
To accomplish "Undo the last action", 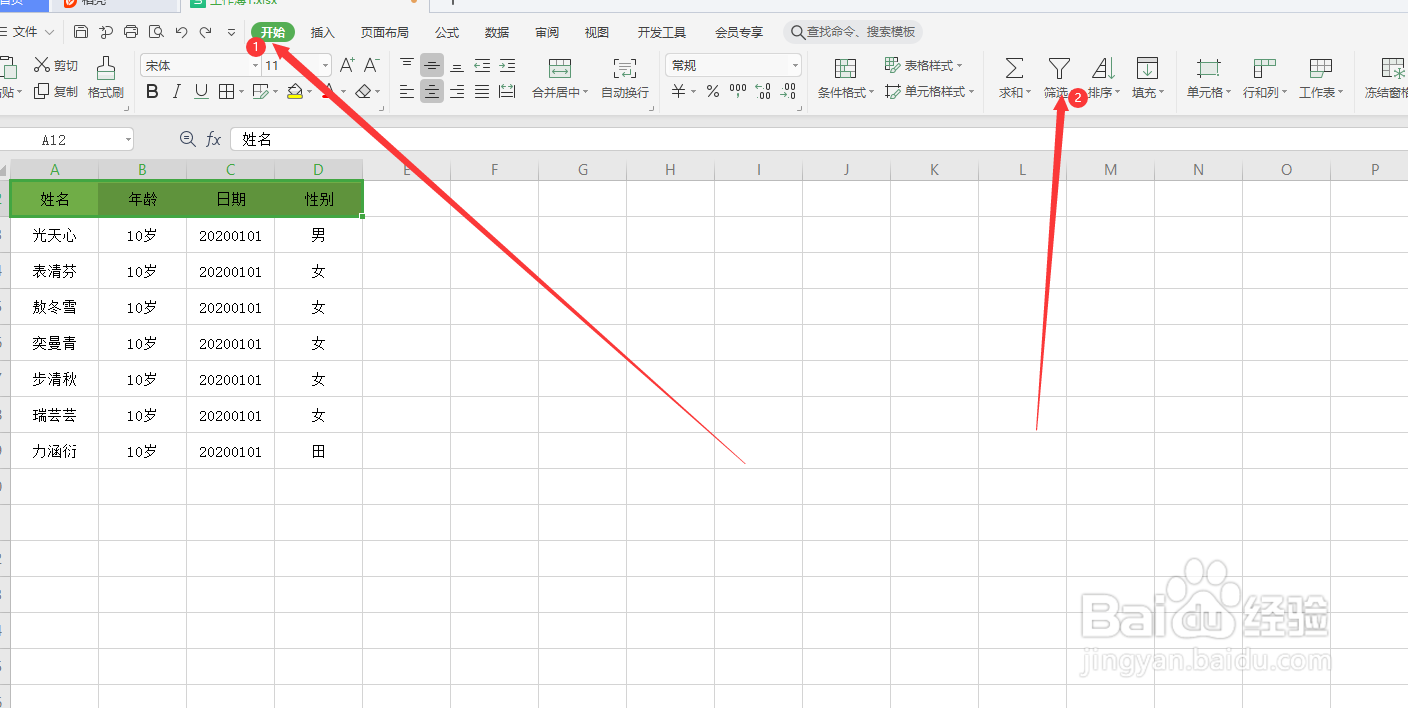I will [x=181, y=32].
